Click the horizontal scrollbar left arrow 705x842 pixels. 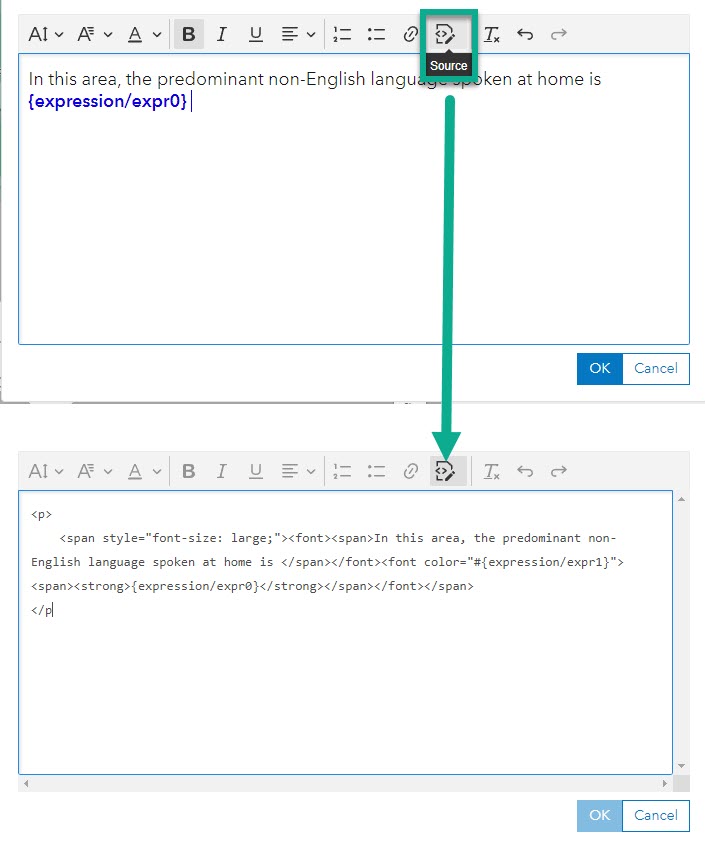[x=26, y=783]
